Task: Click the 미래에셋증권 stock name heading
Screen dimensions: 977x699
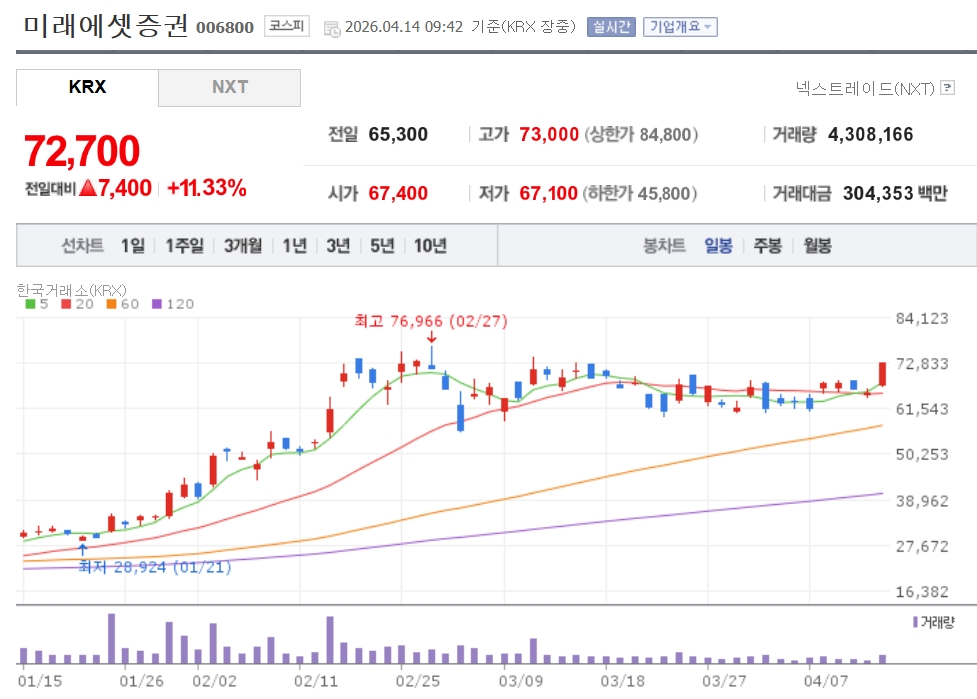Action: (x=106, y=26)
